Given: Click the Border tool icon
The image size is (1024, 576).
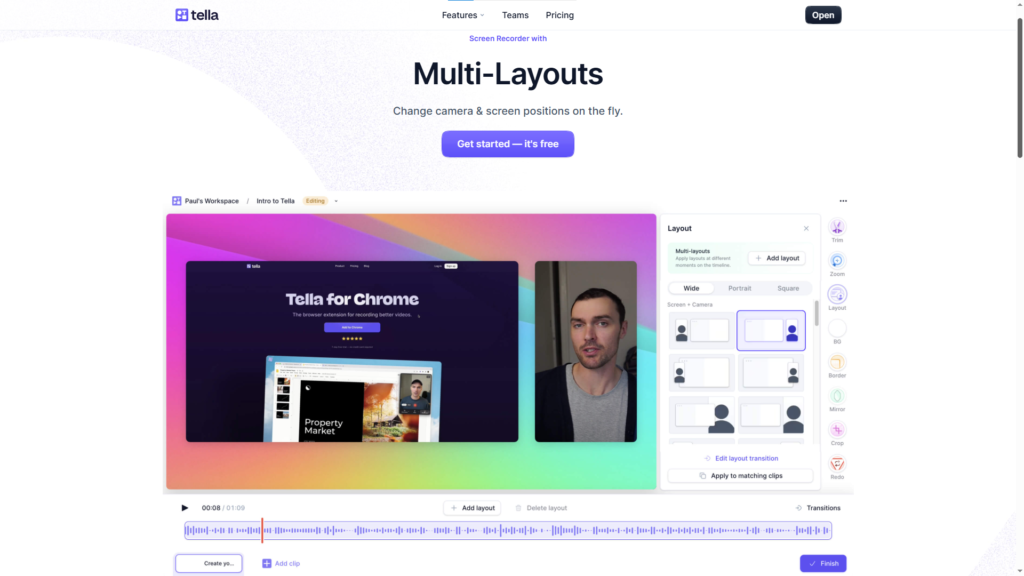Looking at the screenshot, I should (837, 363).
